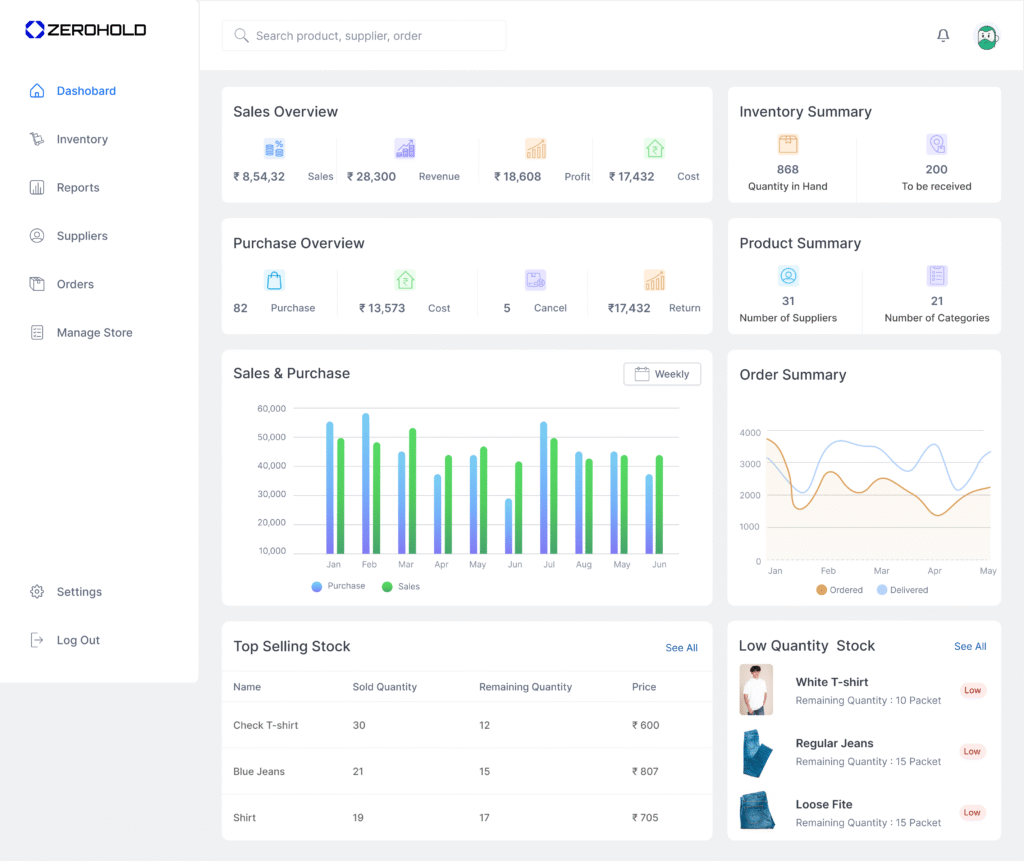Click See All for Top Selling Stock
Viewport: 1024px width, 861px height.
pyautogui.click(x=681, y=648)
